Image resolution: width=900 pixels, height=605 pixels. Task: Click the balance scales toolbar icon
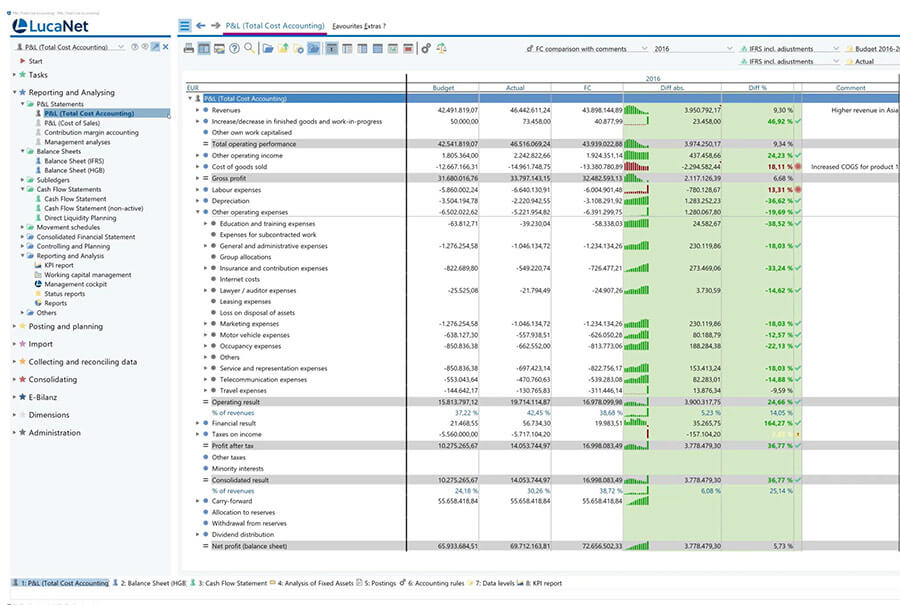click(441, 48)
